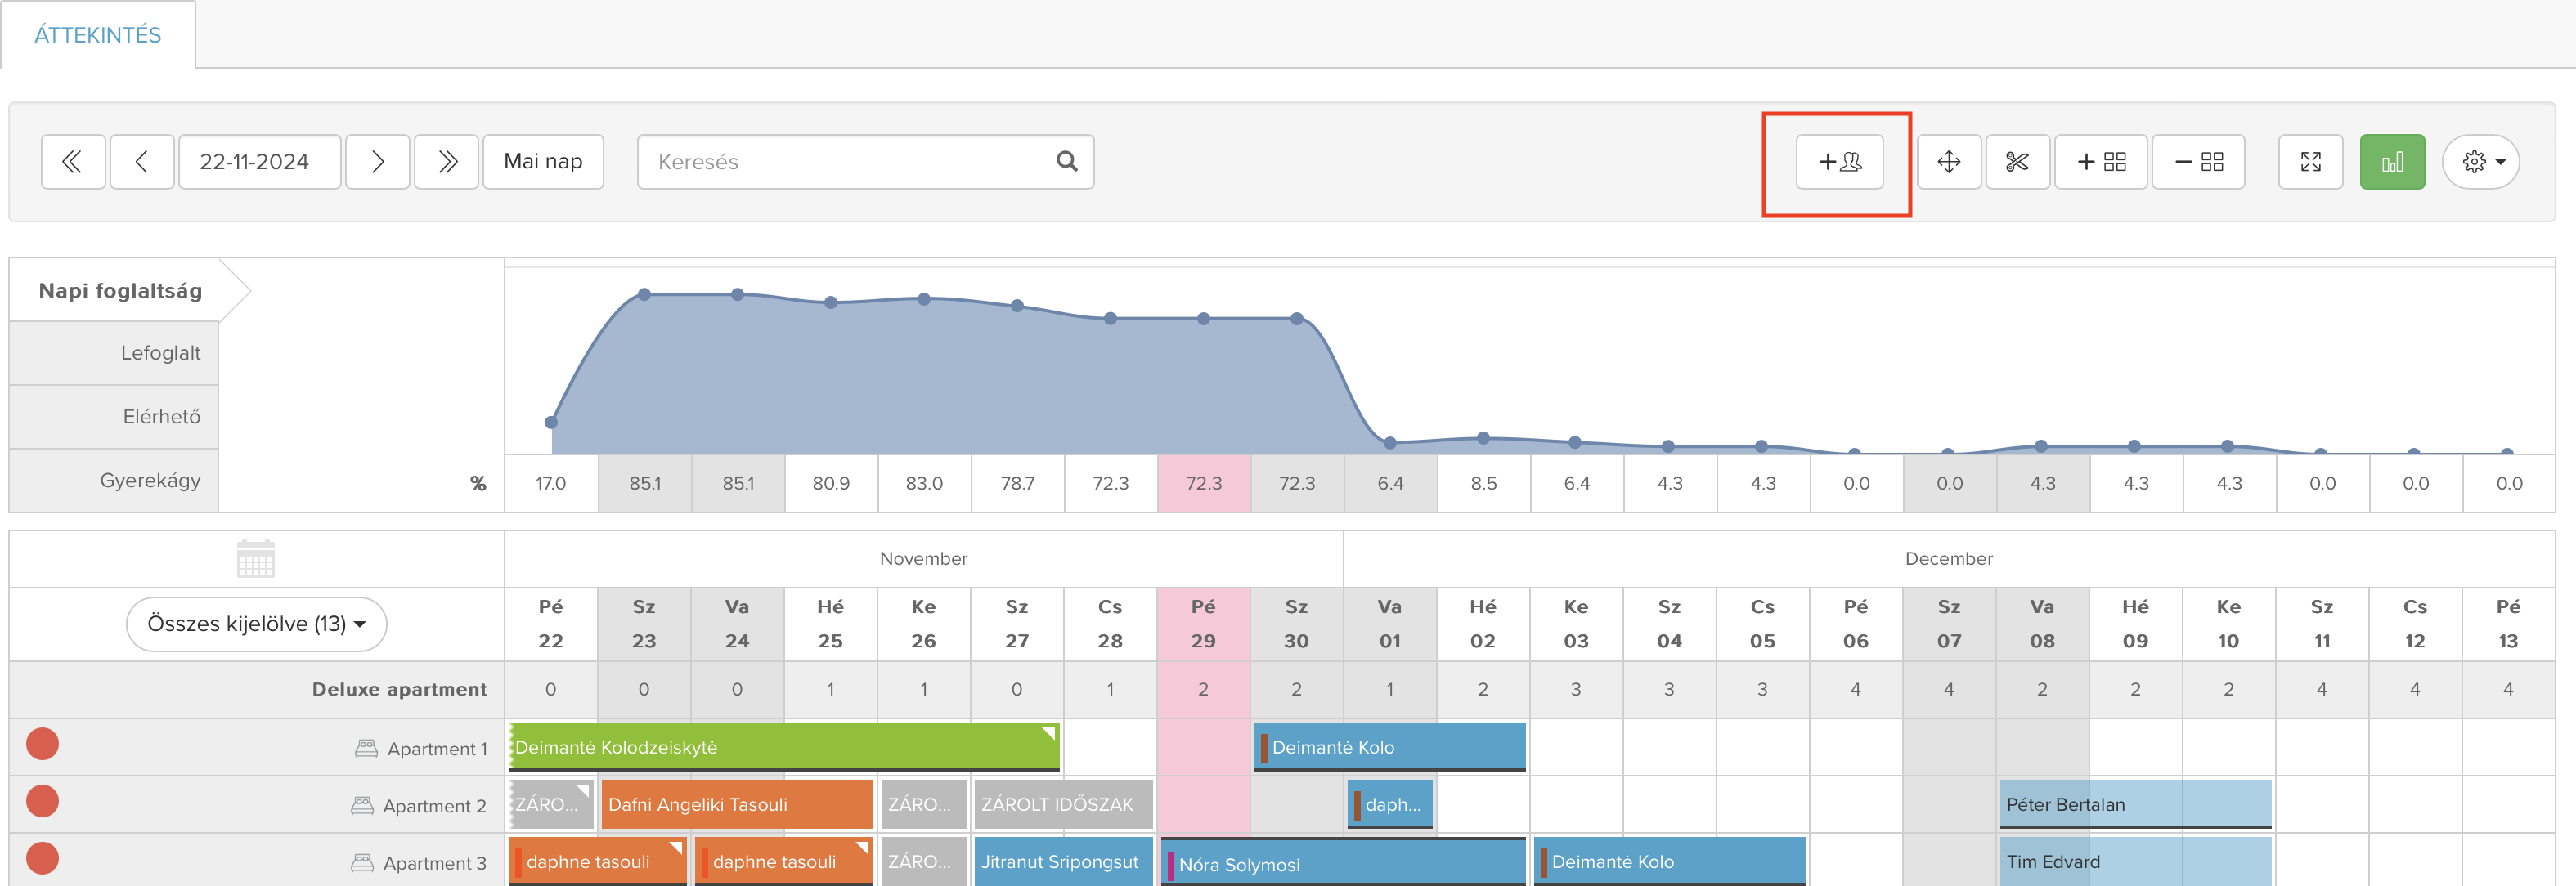The image size is (2576, 886).
Task: Open the gear settings dropdown
Action: pyautogui.click(x=2481, y=162)
